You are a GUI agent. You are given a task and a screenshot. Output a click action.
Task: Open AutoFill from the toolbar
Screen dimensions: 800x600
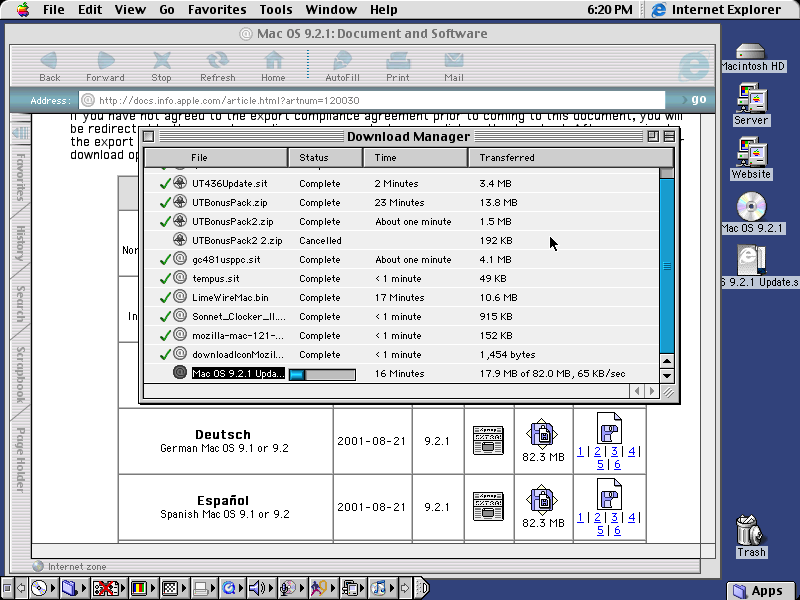344,60
